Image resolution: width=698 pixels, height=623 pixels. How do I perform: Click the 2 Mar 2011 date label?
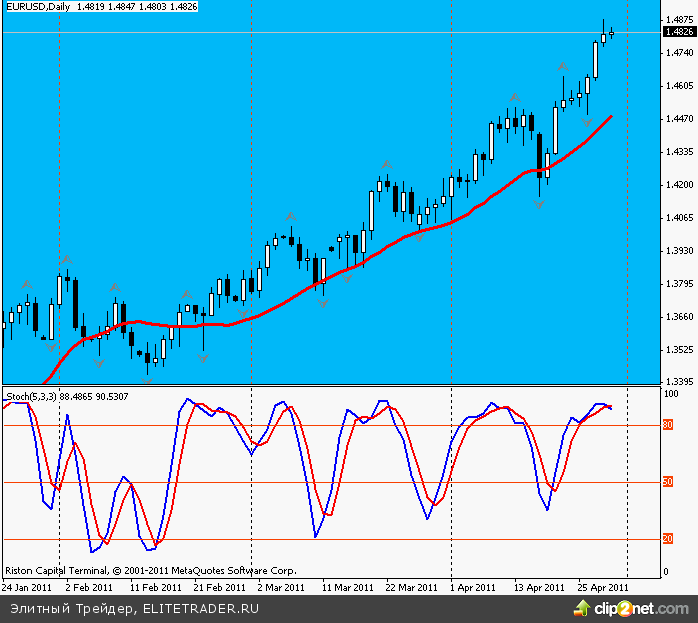click(x=281, y=588)
